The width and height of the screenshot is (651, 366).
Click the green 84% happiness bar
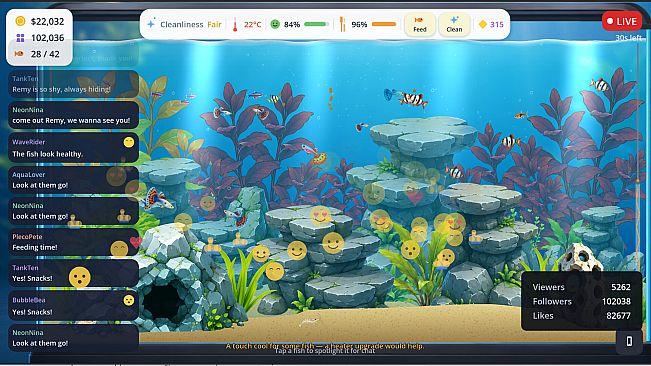pos(316,24)
